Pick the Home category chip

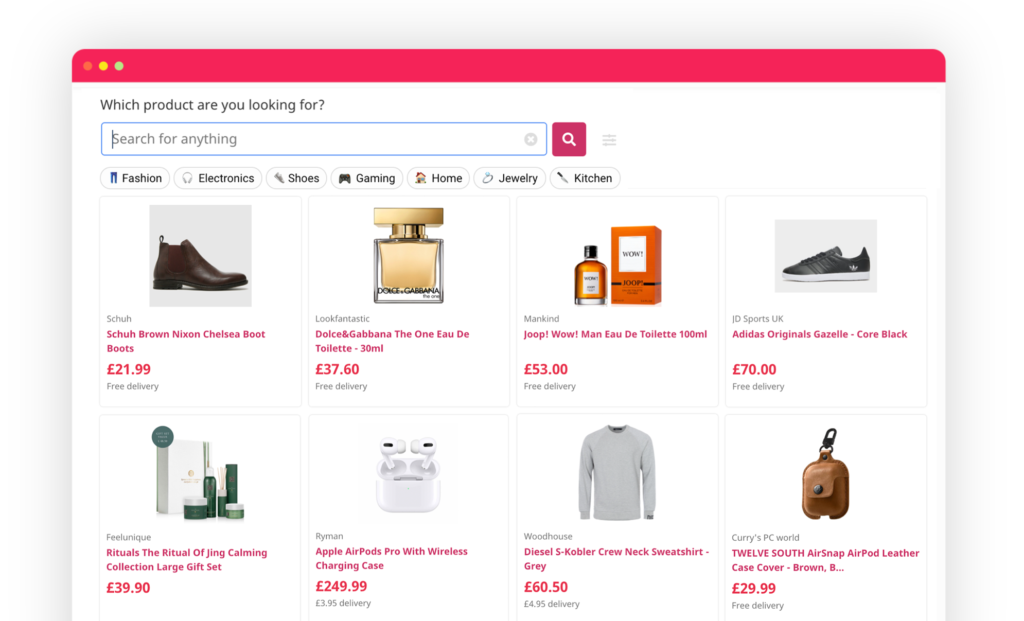pyautogui.click(x=438, y=178)
